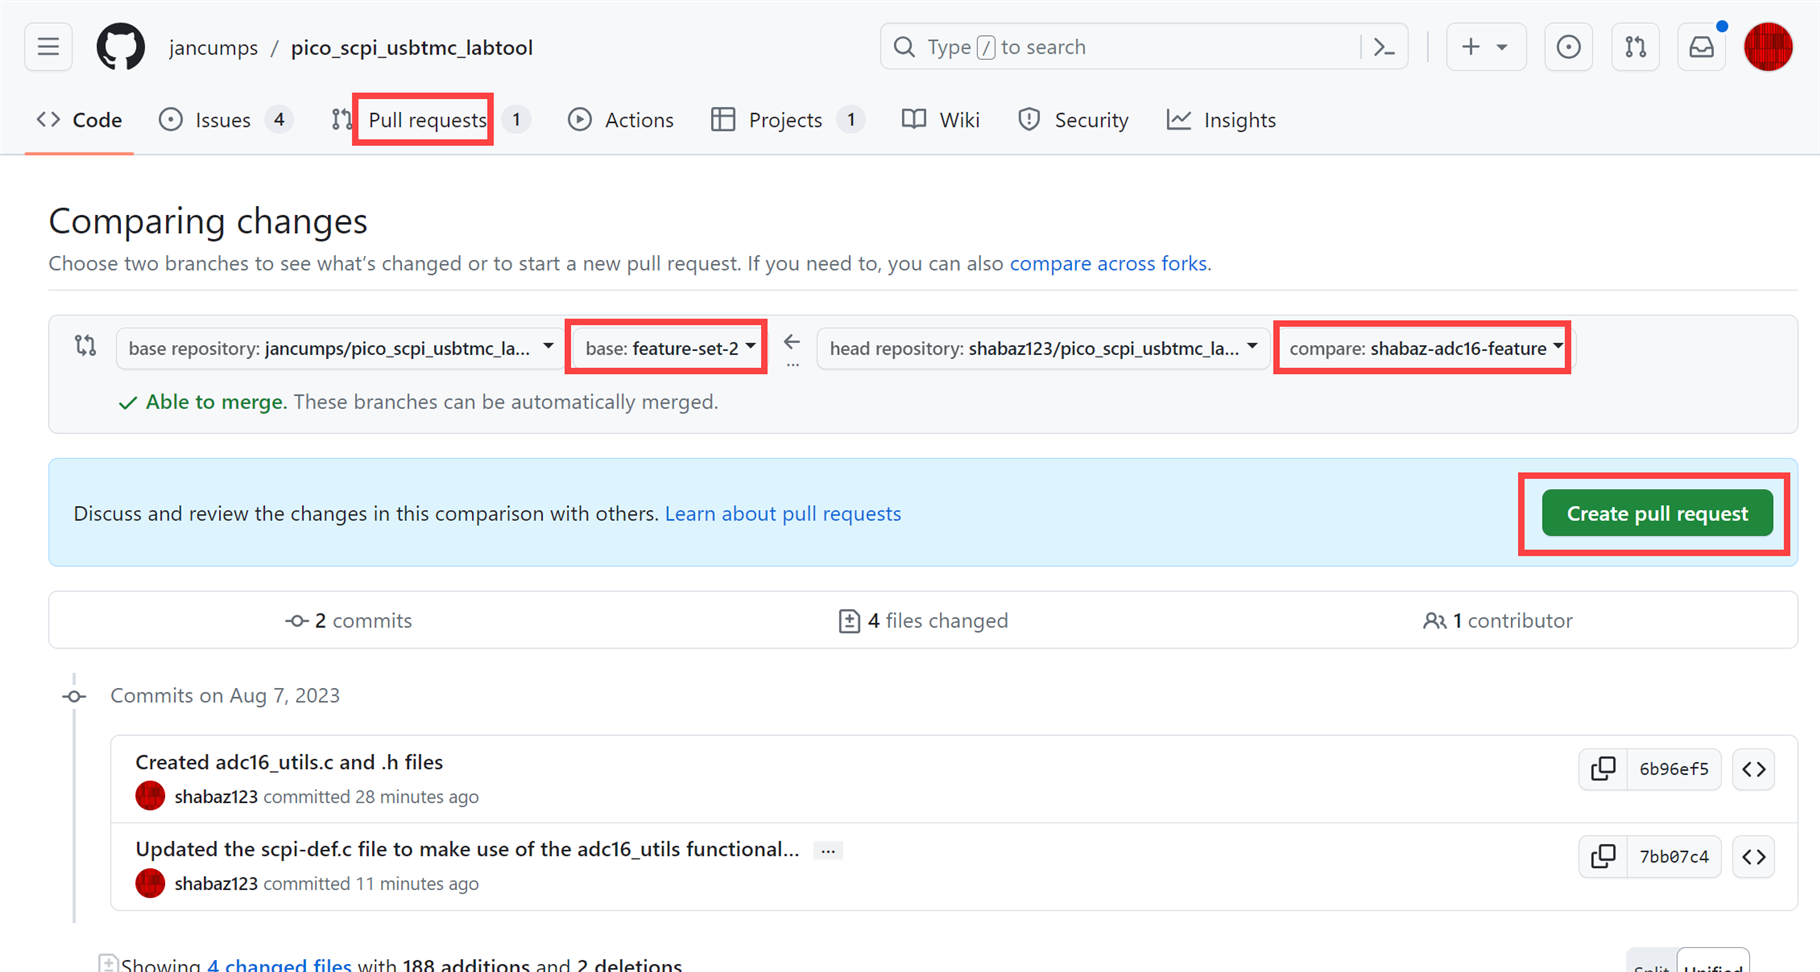Open the head repository dropdown

[x=1041, y=348]
